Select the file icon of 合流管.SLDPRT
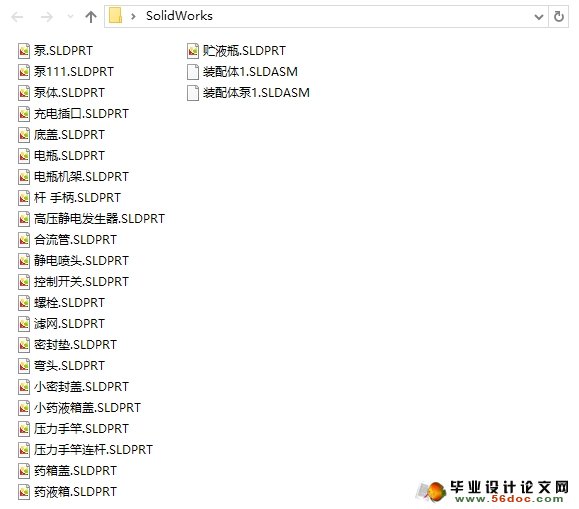 (x=24, y=240)
